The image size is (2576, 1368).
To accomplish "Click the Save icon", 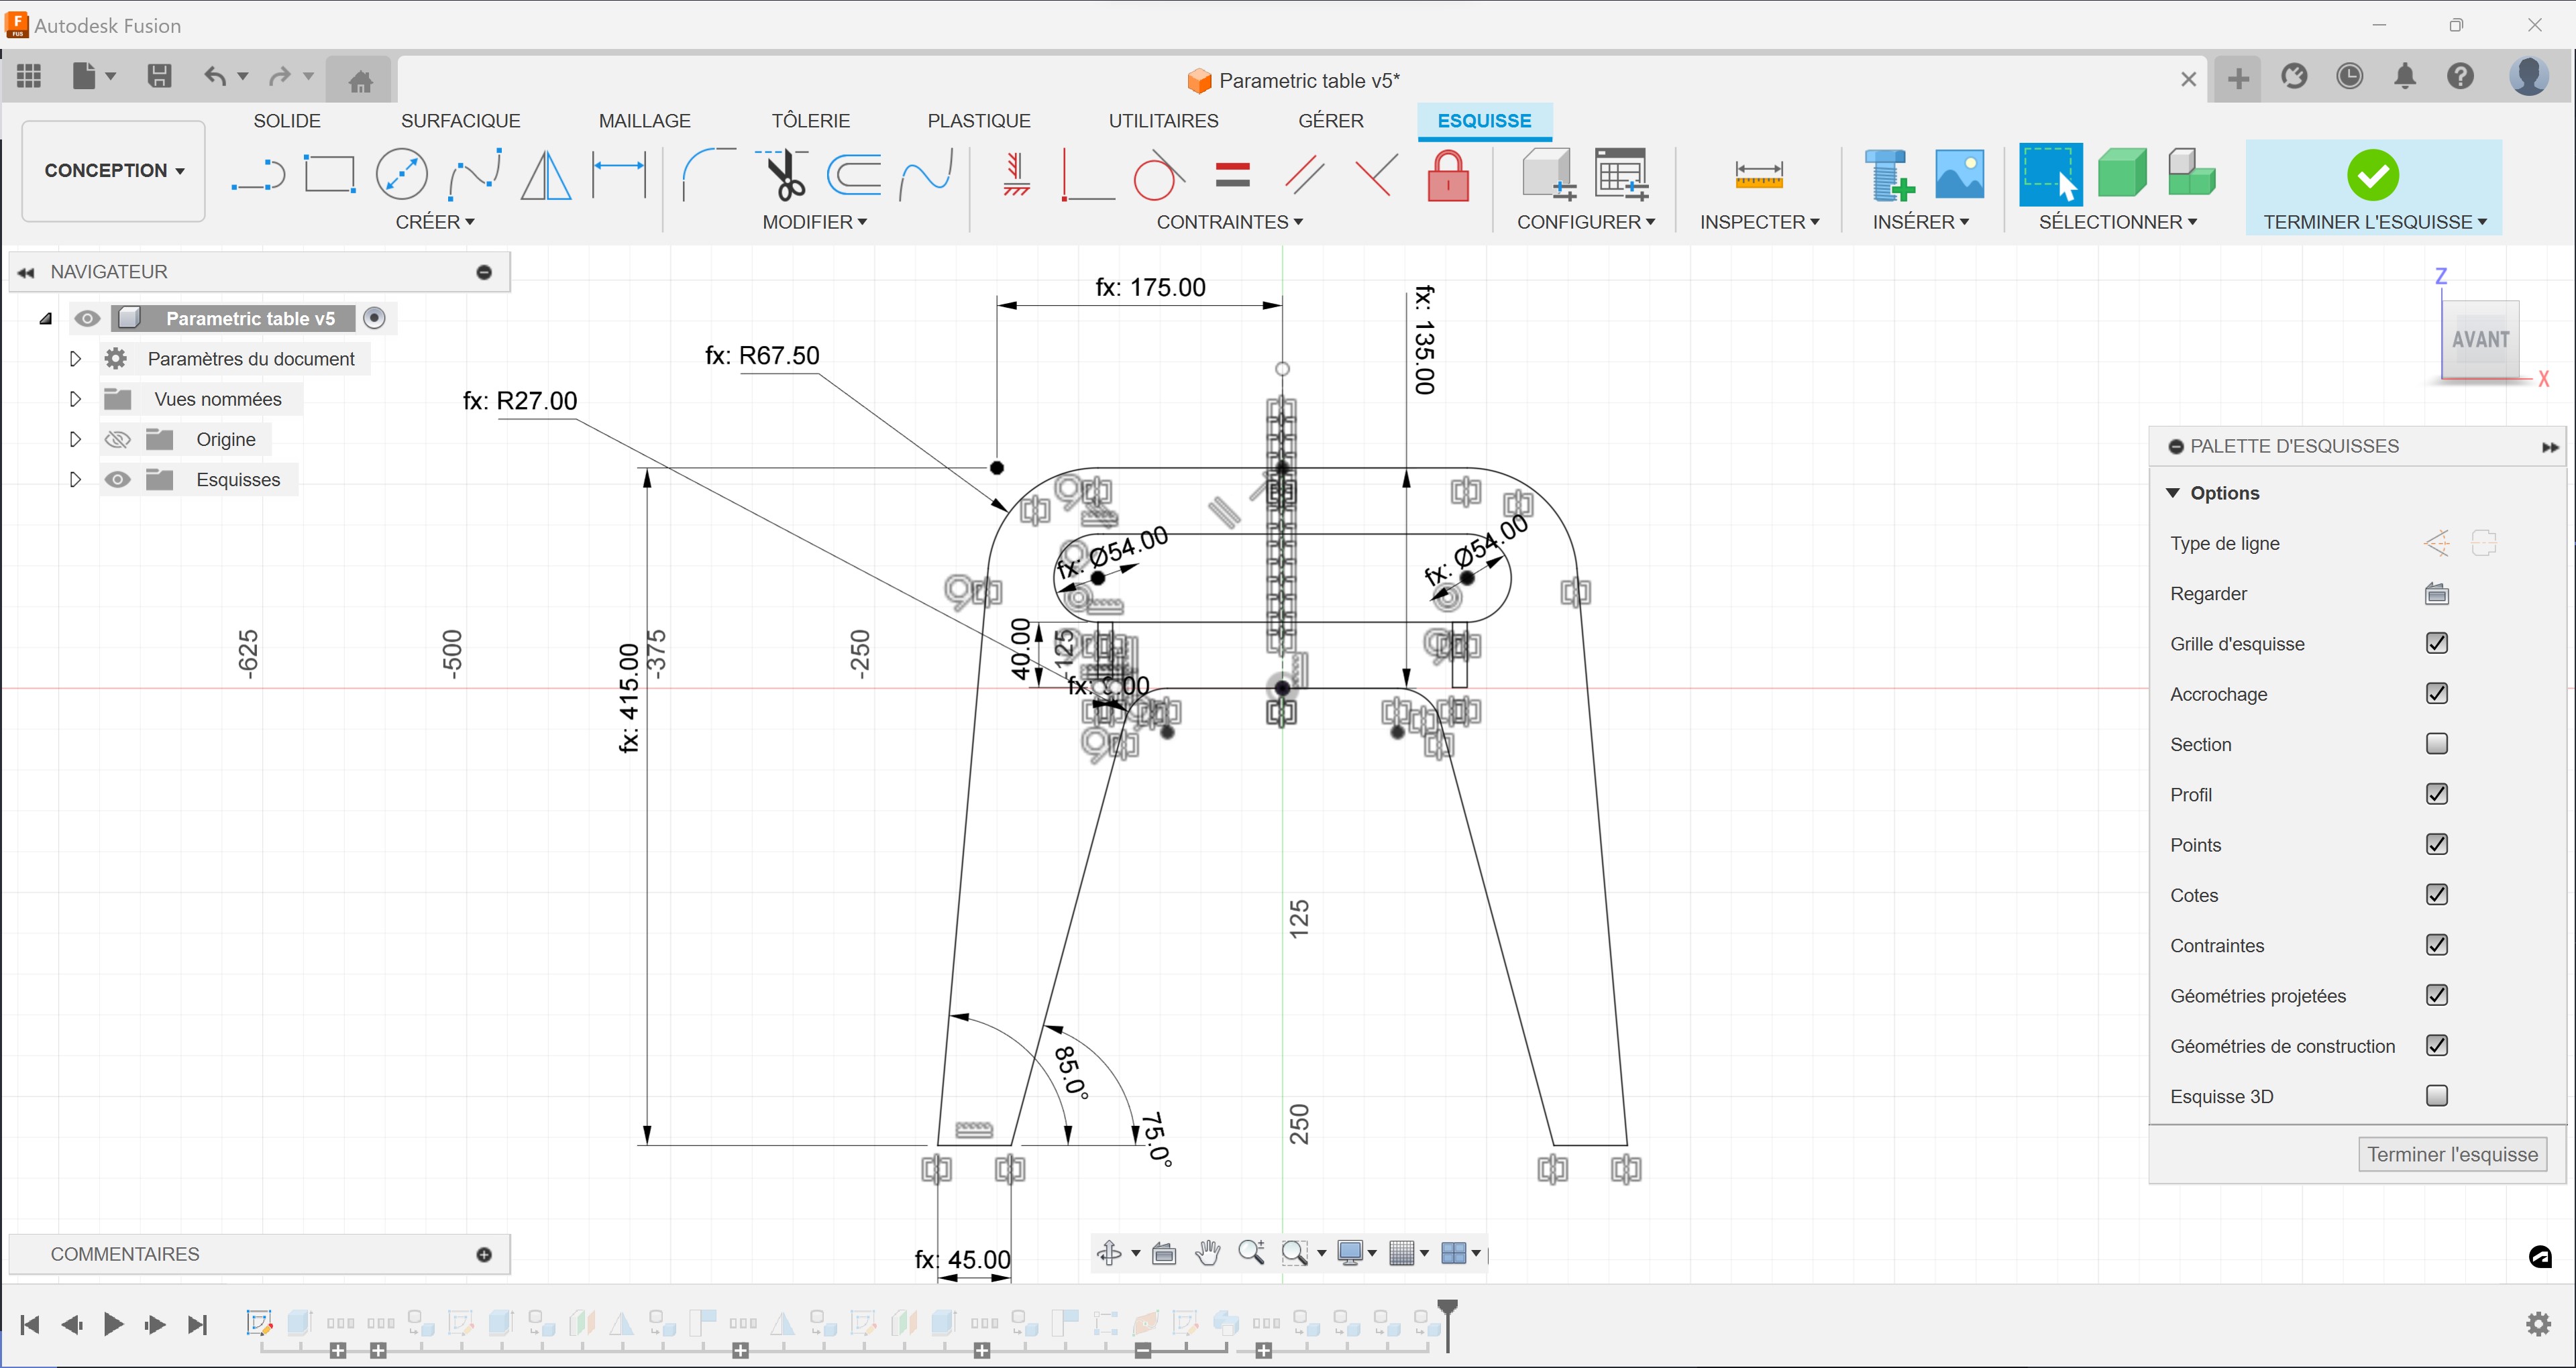I will point(159,76).
